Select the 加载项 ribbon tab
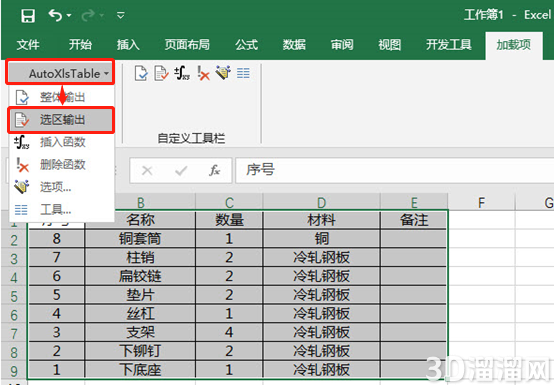This screenshot has width=554, height=385. [514, 45]
